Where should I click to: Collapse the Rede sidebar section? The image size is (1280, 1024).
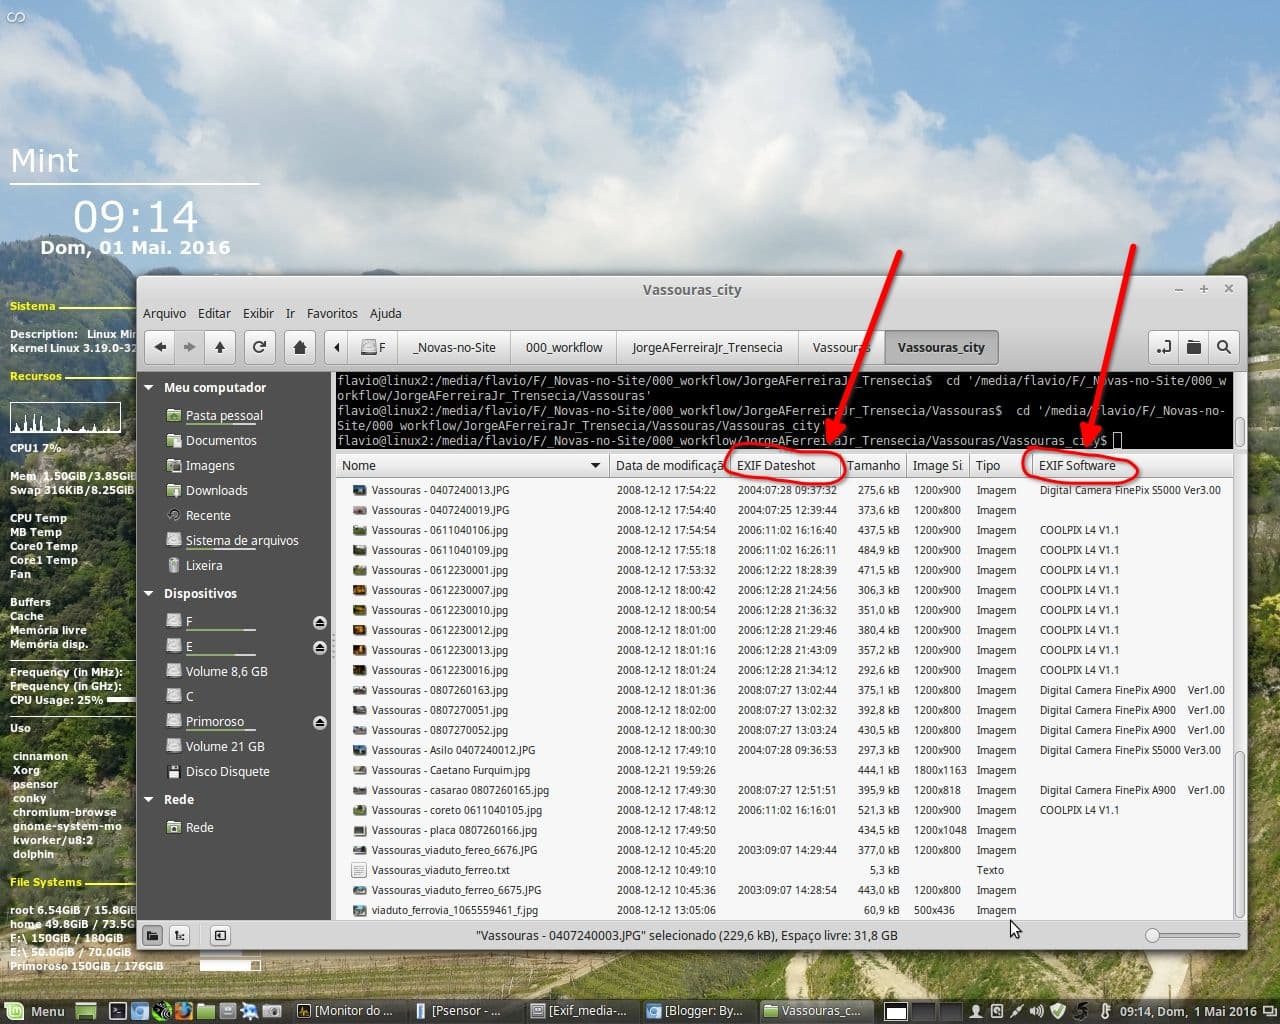pyautogui.click(x=149, y=800)
